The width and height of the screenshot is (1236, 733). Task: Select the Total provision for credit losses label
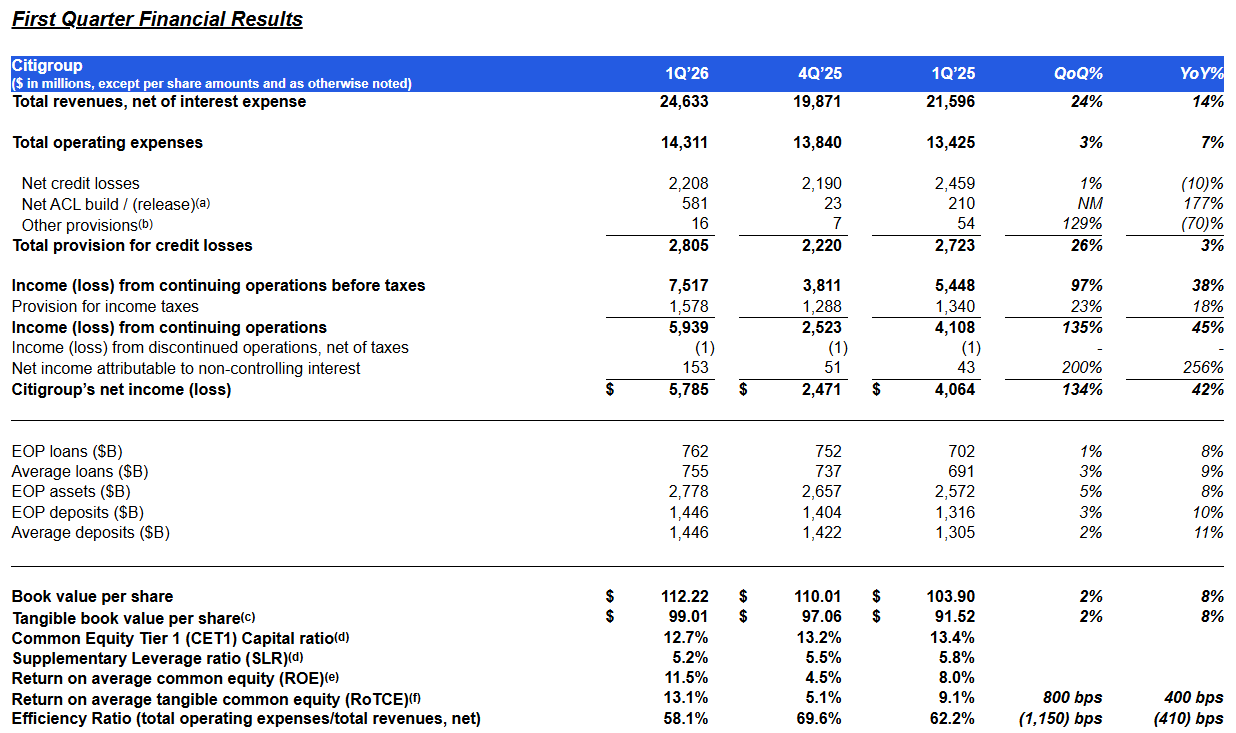(x=132, y=246)
